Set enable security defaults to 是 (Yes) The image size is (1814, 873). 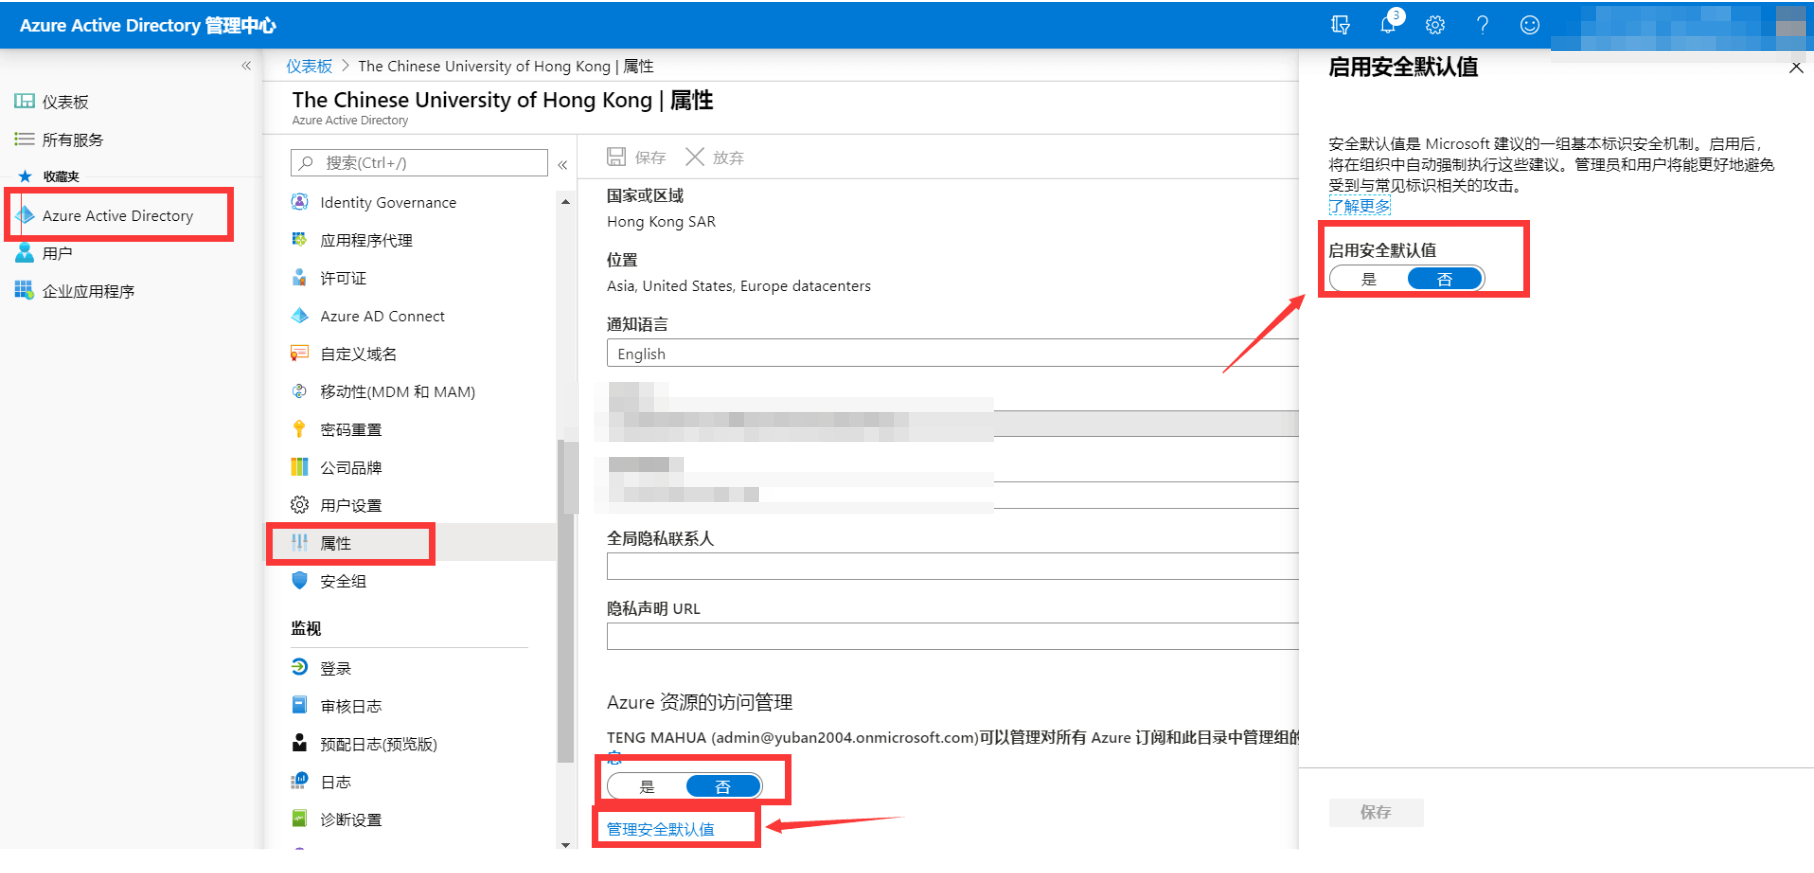[x=1368, y=279]
